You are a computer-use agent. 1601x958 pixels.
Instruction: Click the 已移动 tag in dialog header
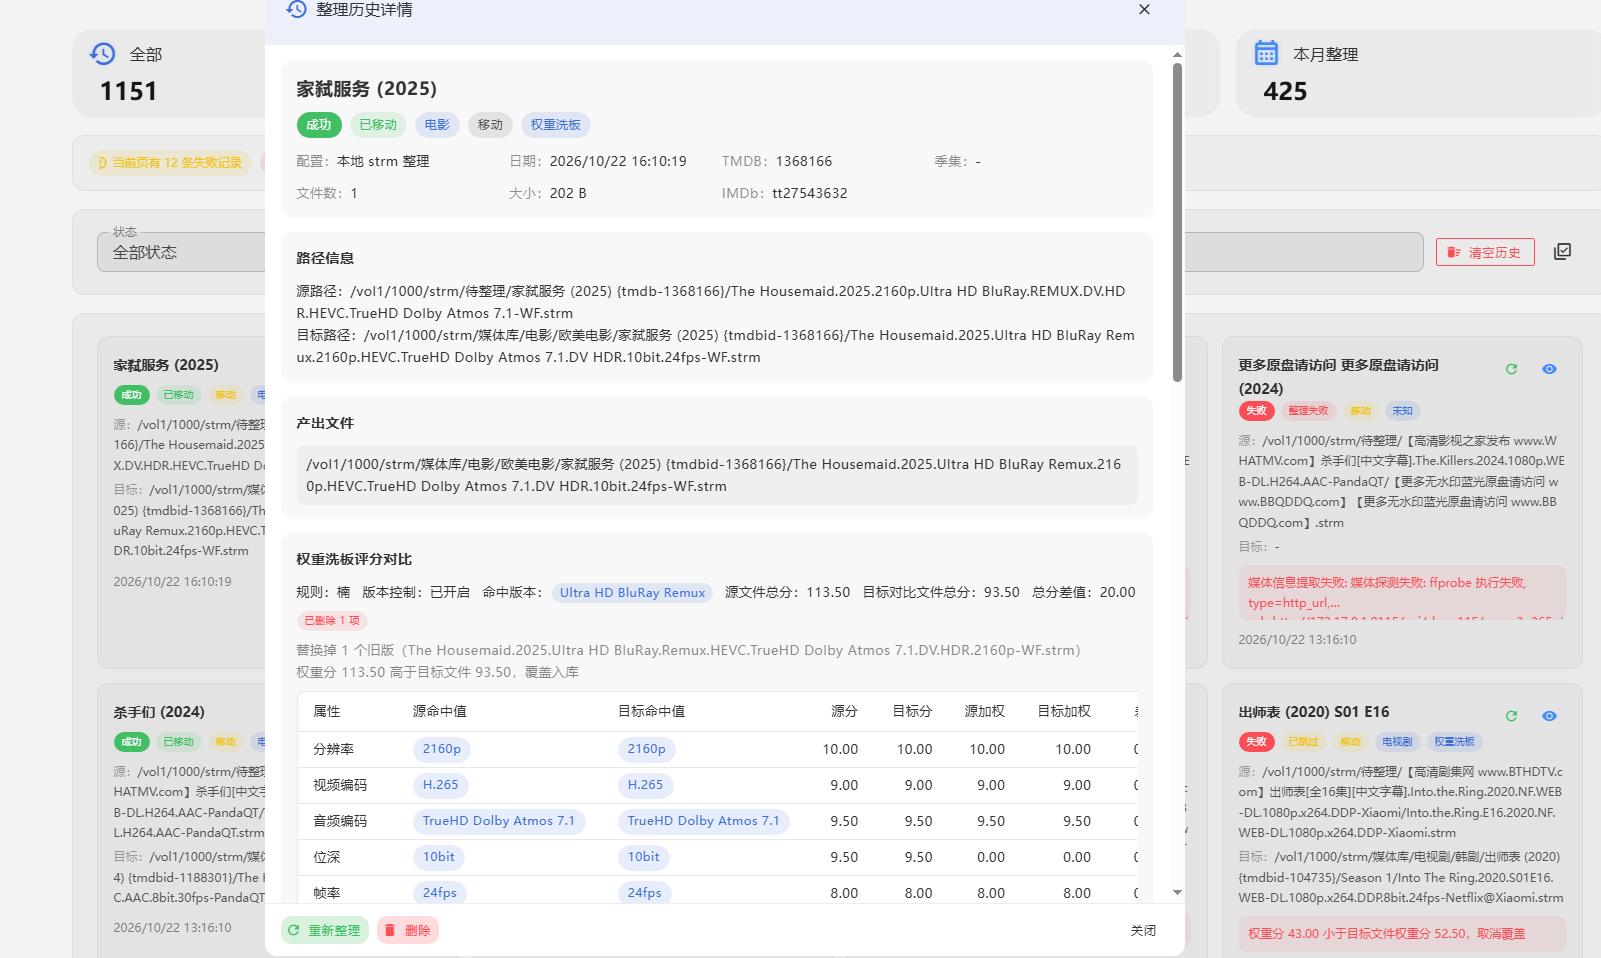coord(378,125)
